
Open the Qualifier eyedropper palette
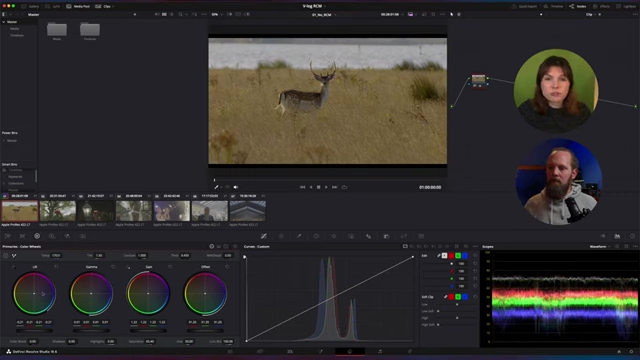[x=299, y=236]
